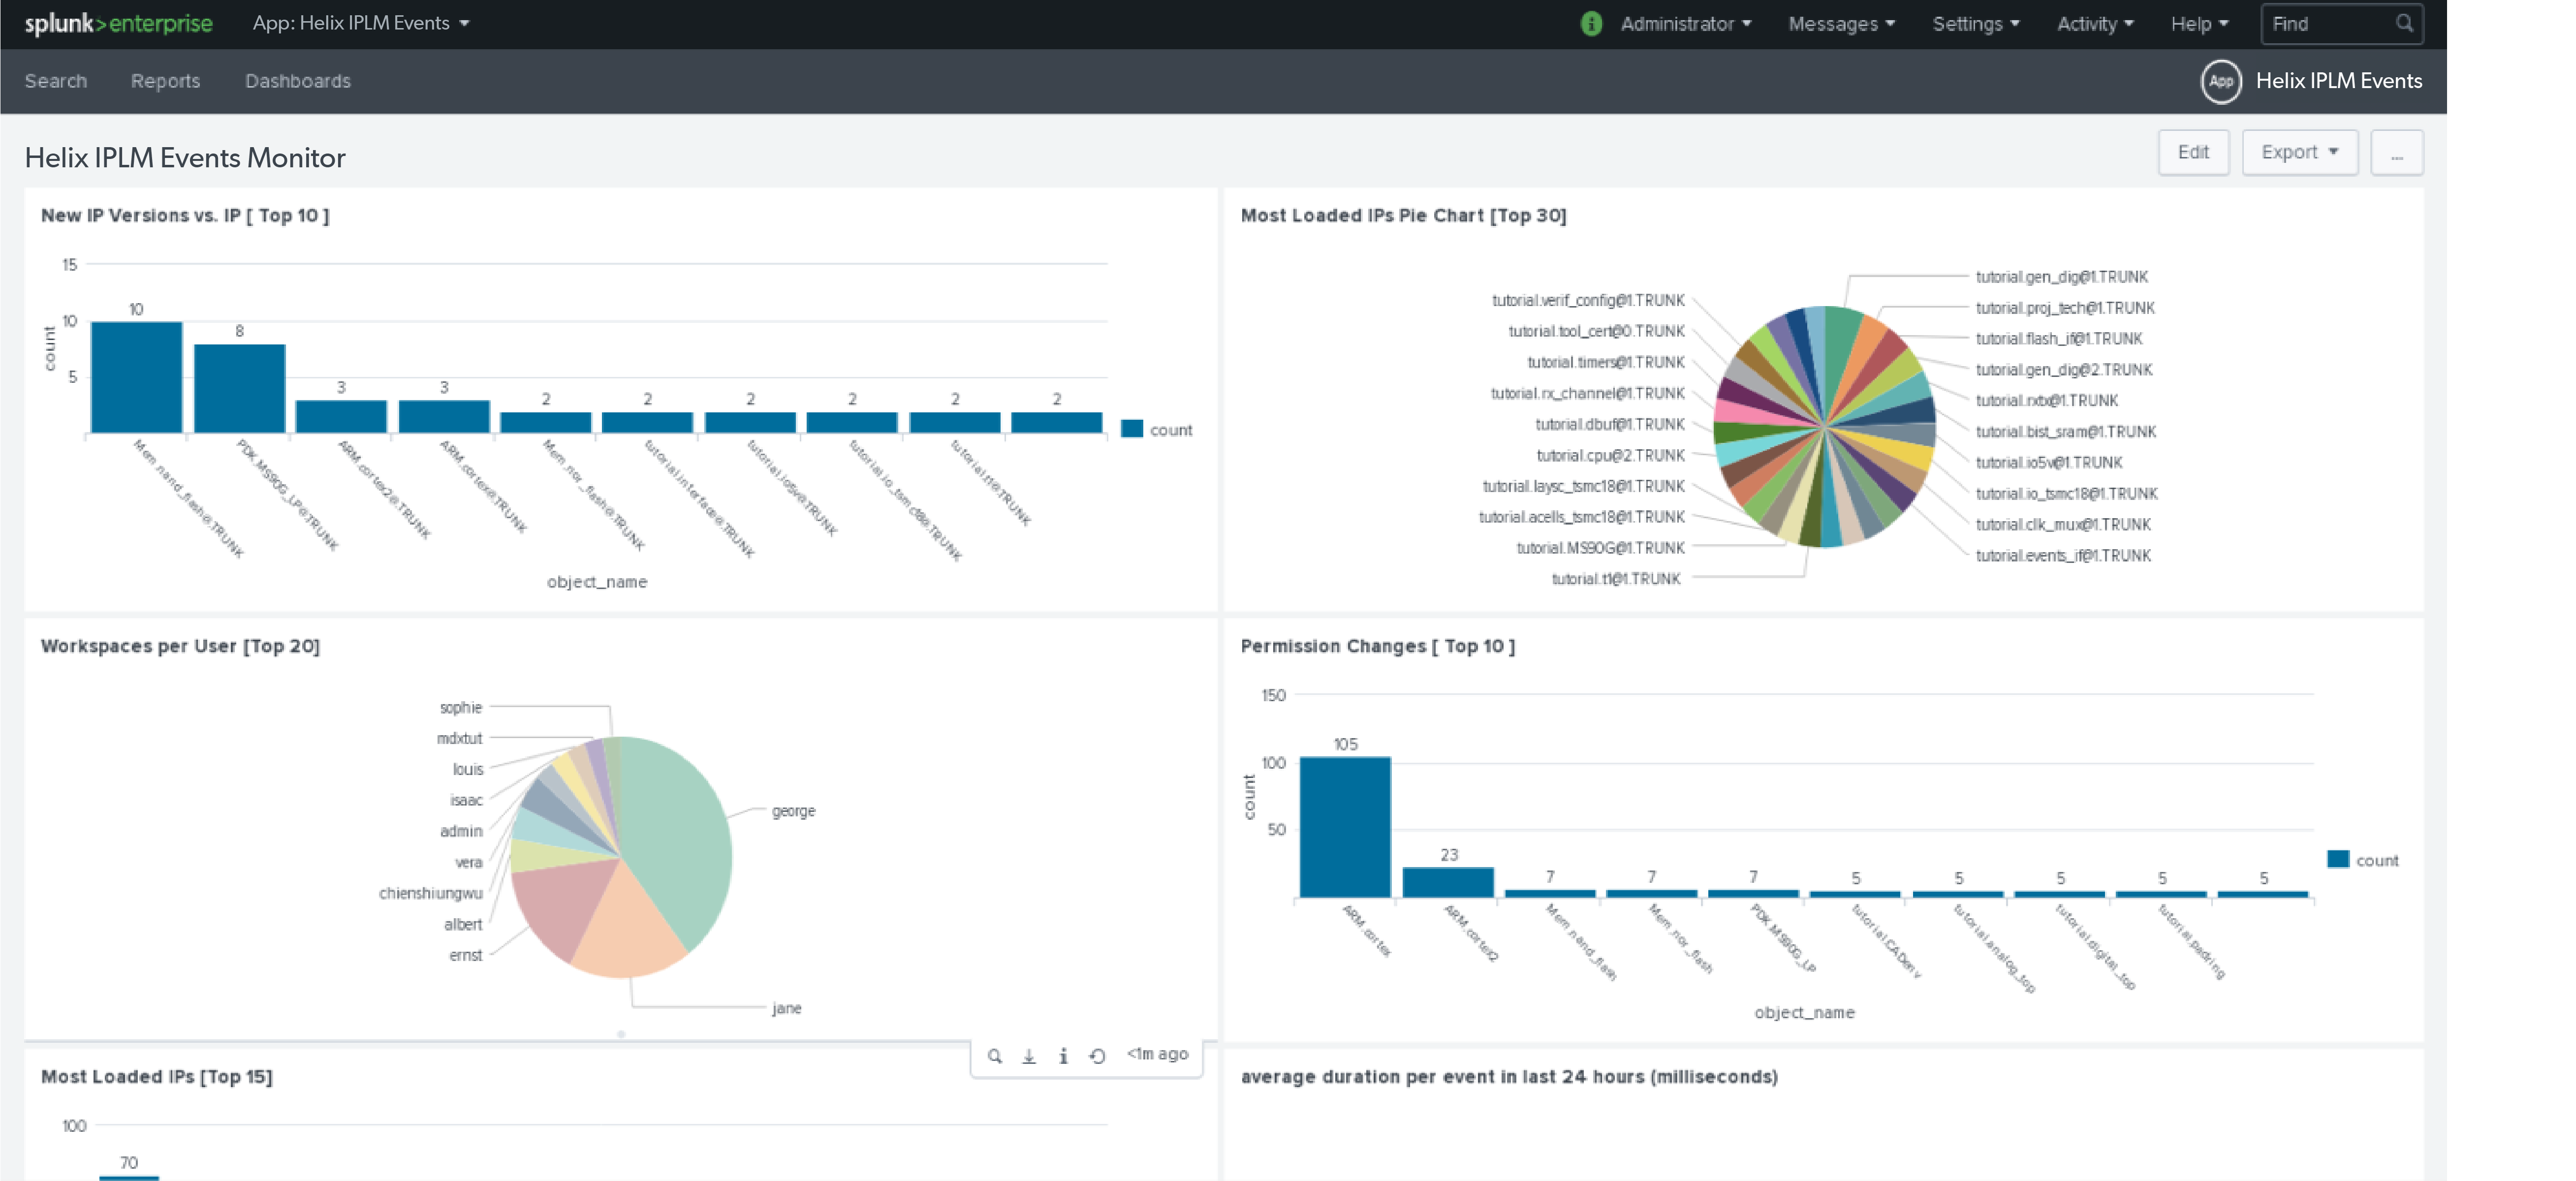Viewport: 2576px width, 1181px height.
Task: Click the more options ellipsis button
Action: (x=2396, y=152)
